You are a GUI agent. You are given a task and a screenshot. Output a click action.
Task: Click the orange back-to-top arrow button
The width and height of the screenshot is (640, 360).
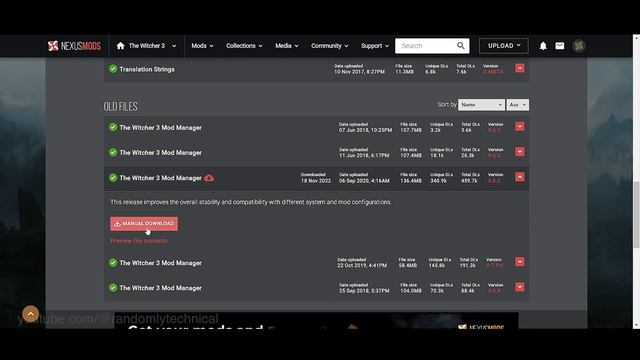(31, 314)
